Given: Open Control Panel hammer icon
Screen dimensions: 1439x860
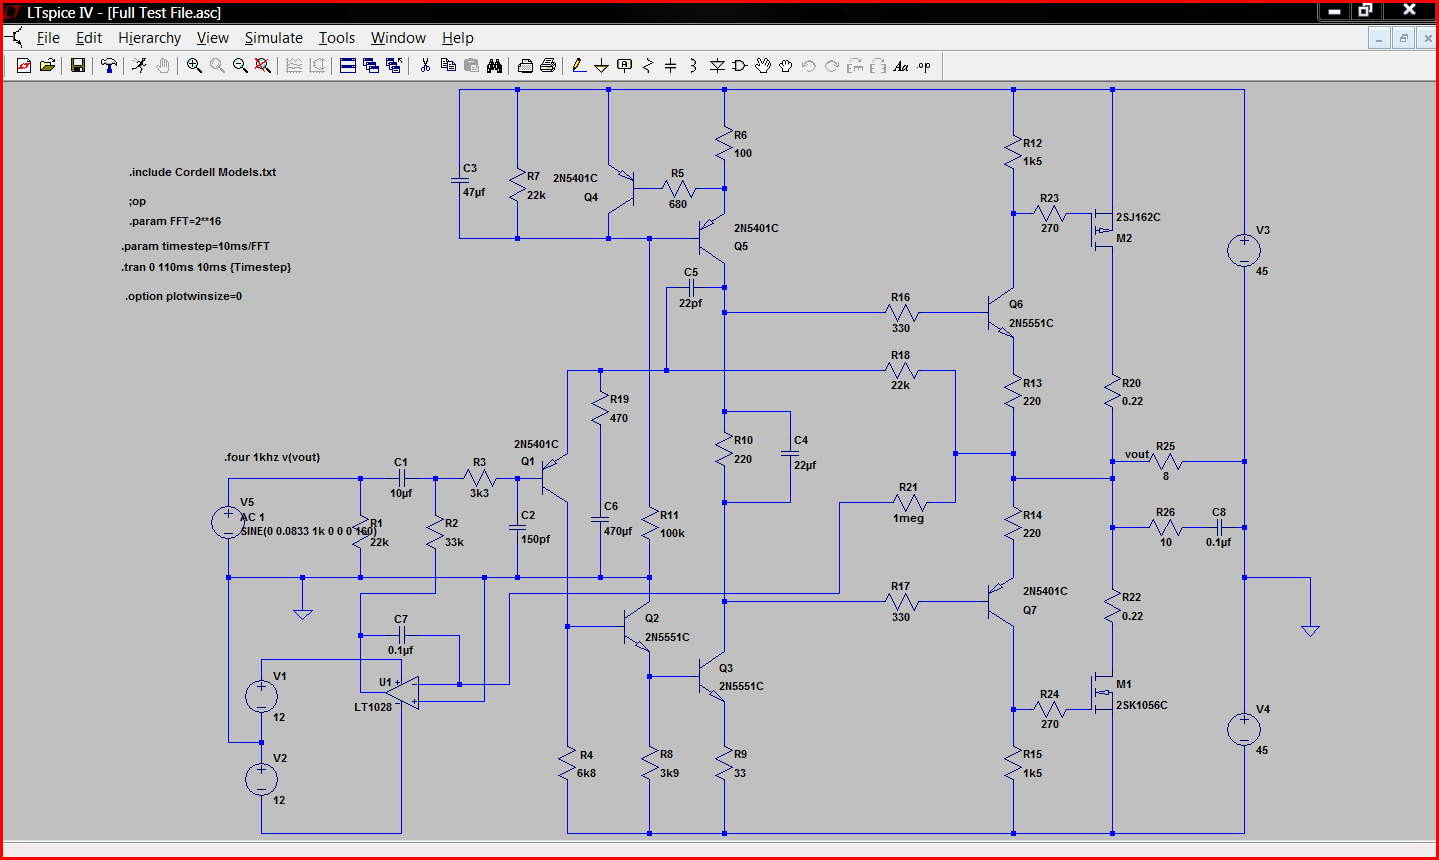Looking at the screenshot, I should point(109,66).
